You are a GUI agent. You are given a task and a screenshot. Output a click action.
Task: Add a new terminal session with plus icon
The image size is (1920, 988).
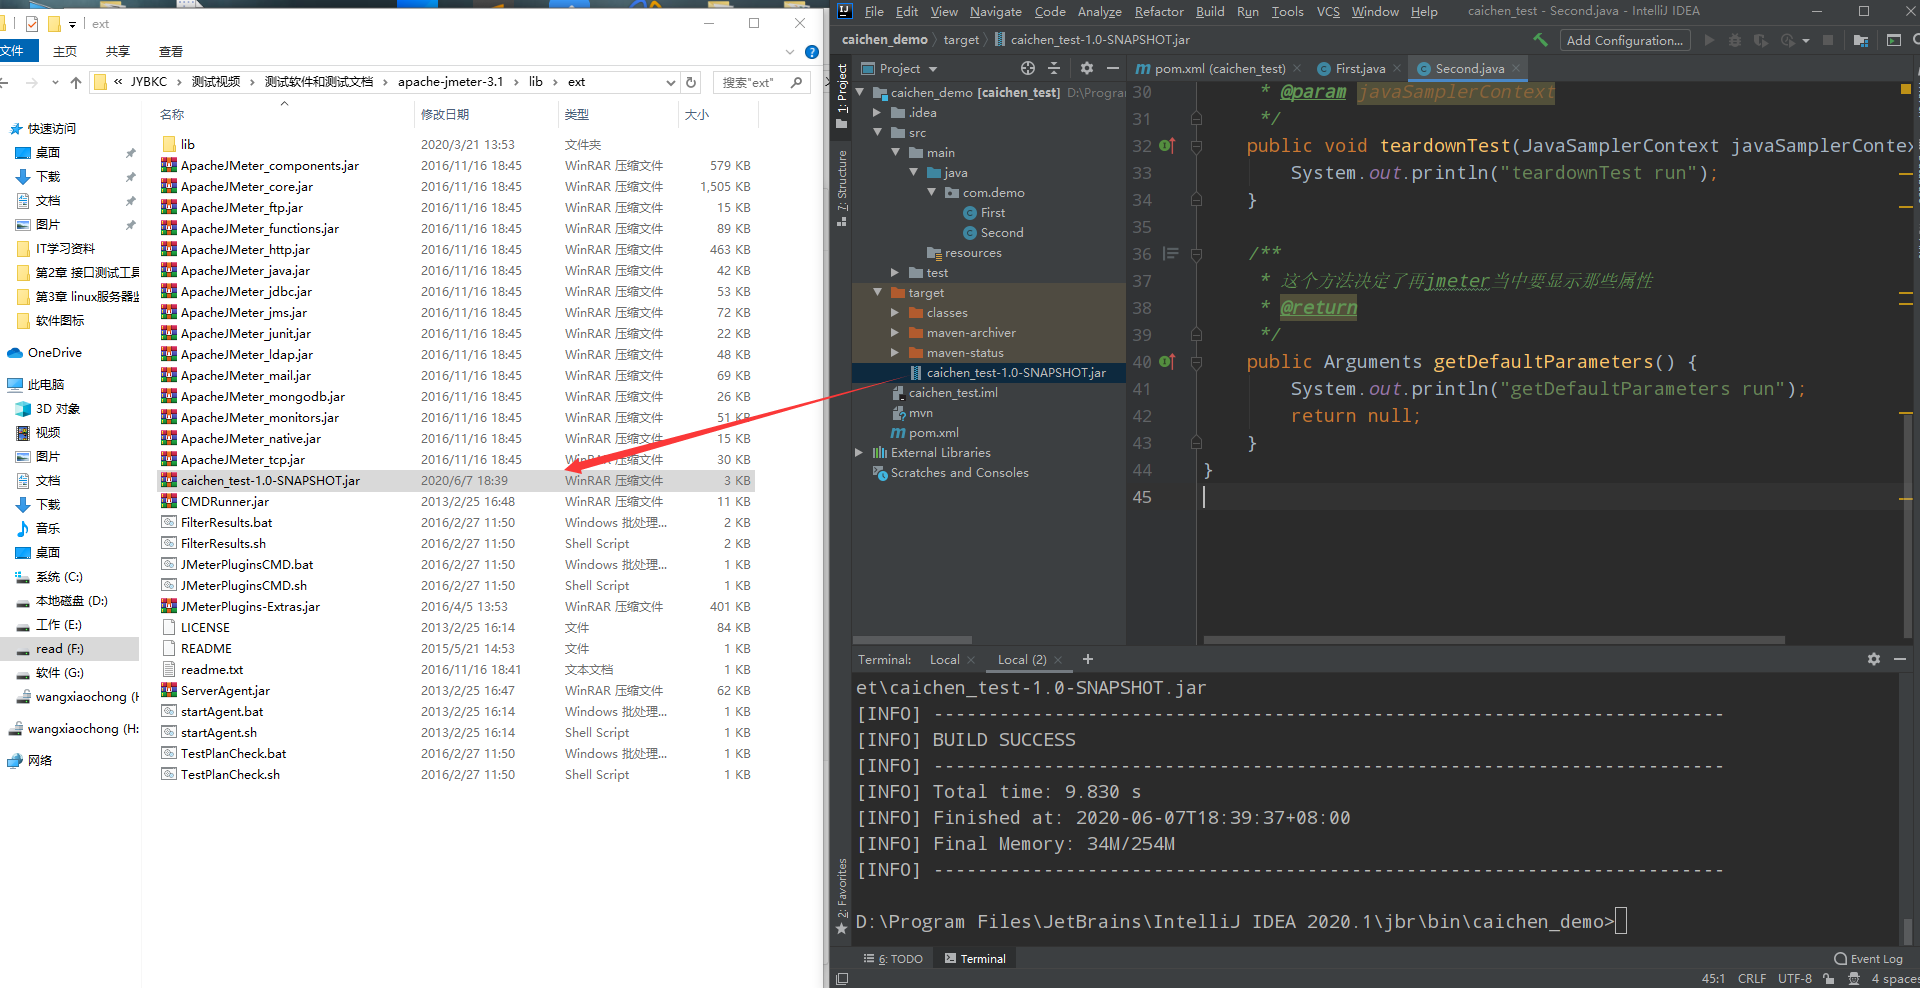pyautogui.click(x=1088, y=659)
